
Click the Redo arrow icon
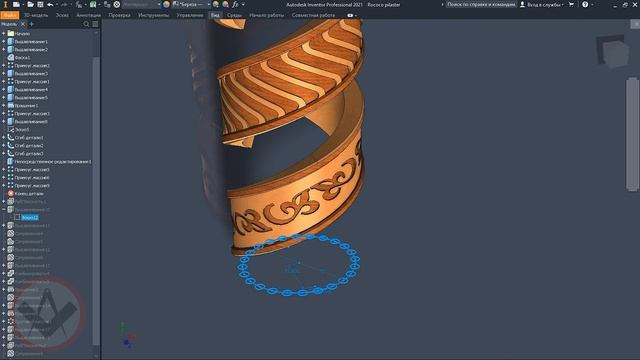tap(64, 4)
